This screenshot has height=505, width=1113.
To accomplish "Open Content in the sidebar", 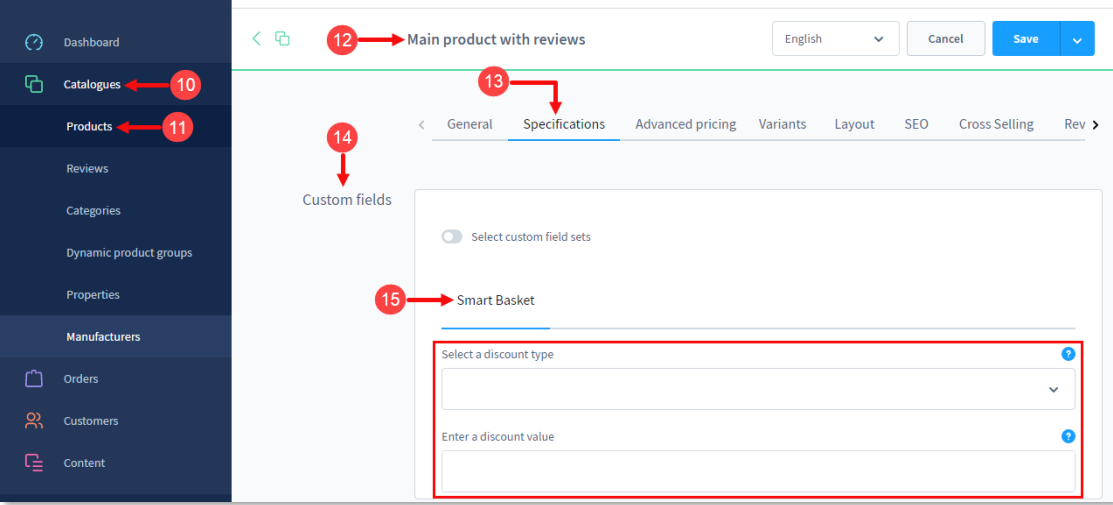I will point(84,462).
